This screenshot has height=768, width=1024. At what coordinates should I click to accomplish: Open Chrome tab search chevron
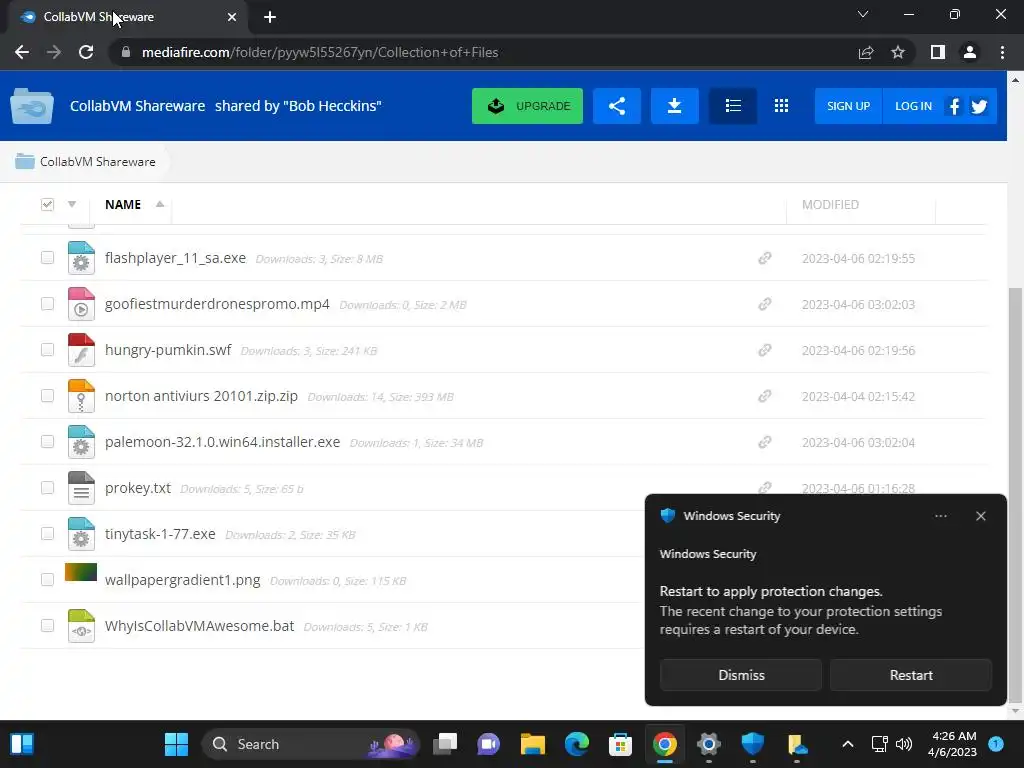click(x=863, y=14)
